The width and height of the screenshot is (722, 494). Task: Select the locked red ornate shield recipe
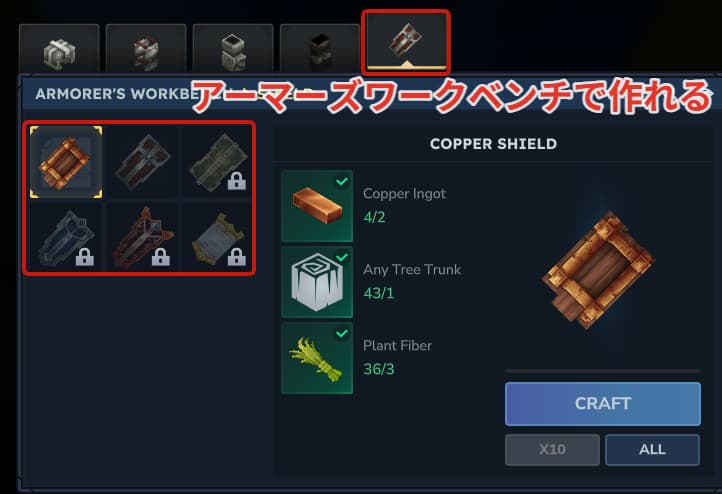[x=142, y=238]
